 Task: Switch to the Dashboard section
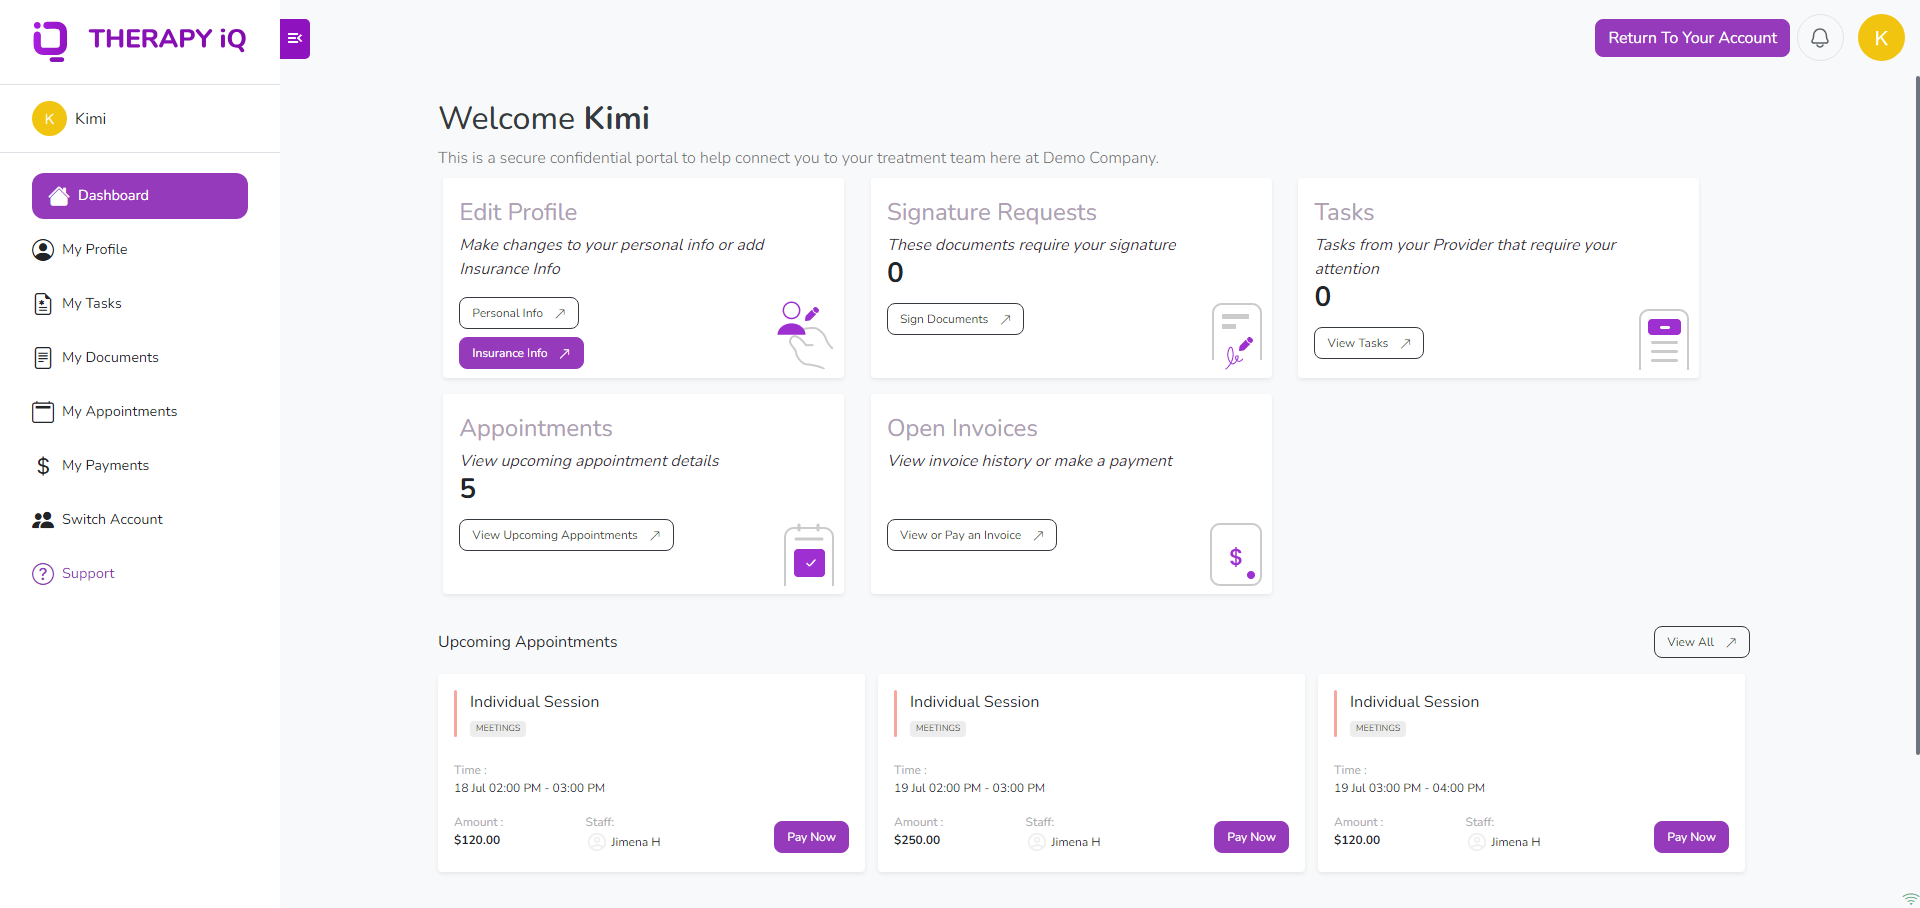[139, 195]
